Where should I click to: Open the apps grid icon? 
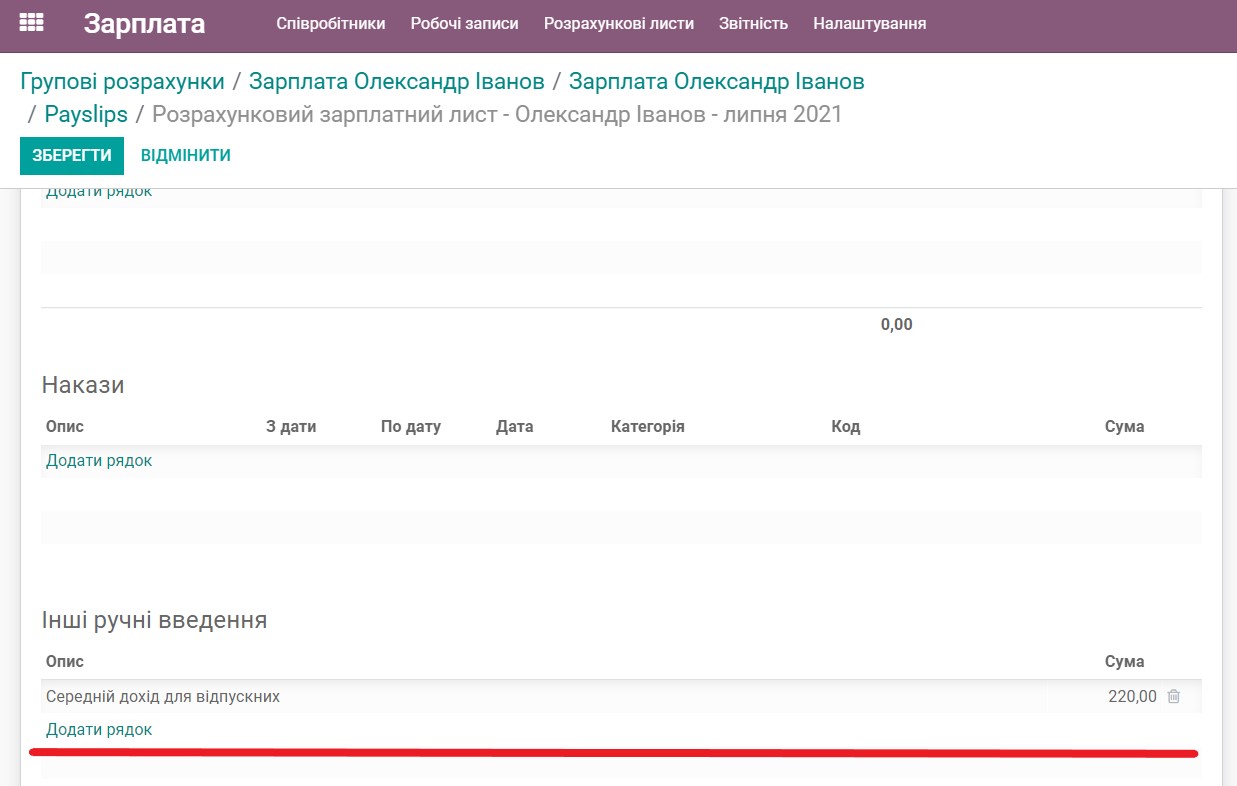tap(31, 22)
